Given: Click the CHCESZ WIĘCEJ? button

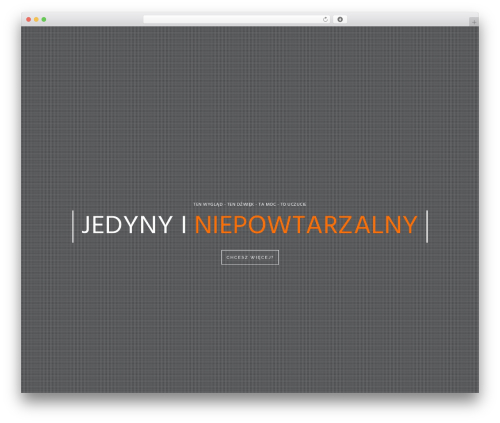Looking at the screenshot, I should click(x=250, y=257).
